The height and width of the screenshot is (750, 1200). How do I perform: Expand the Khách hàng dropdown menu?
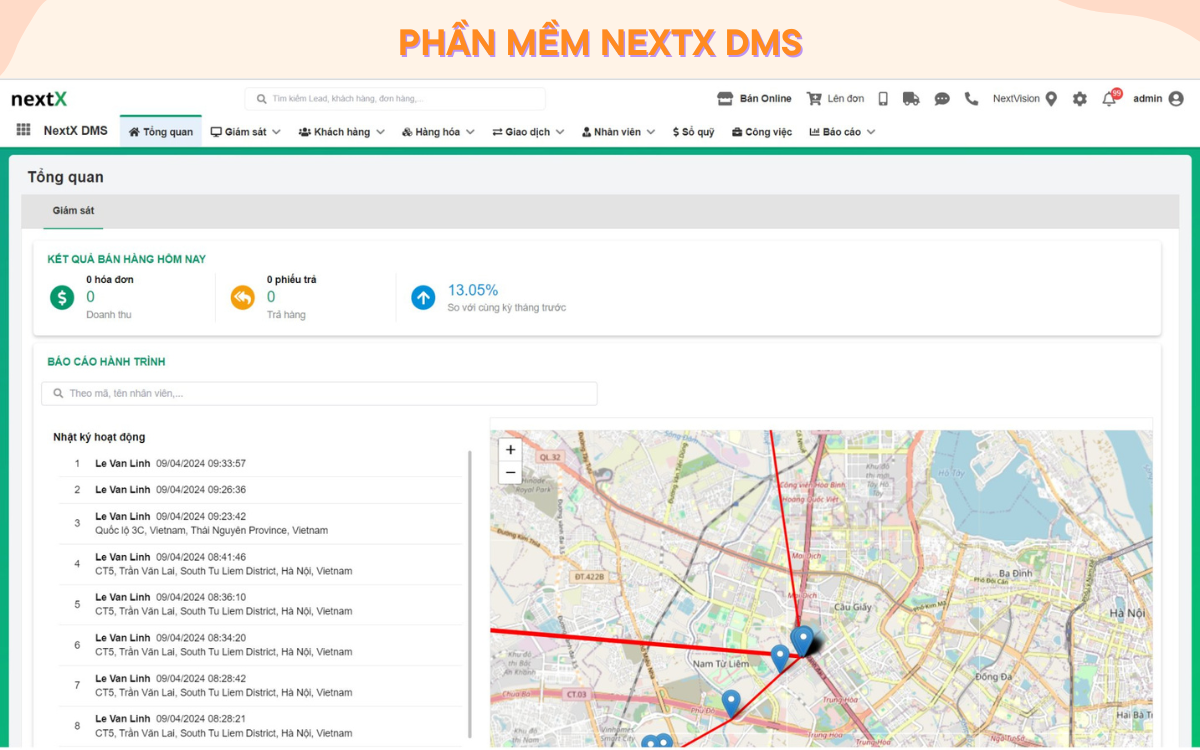[x=341, y=131]
